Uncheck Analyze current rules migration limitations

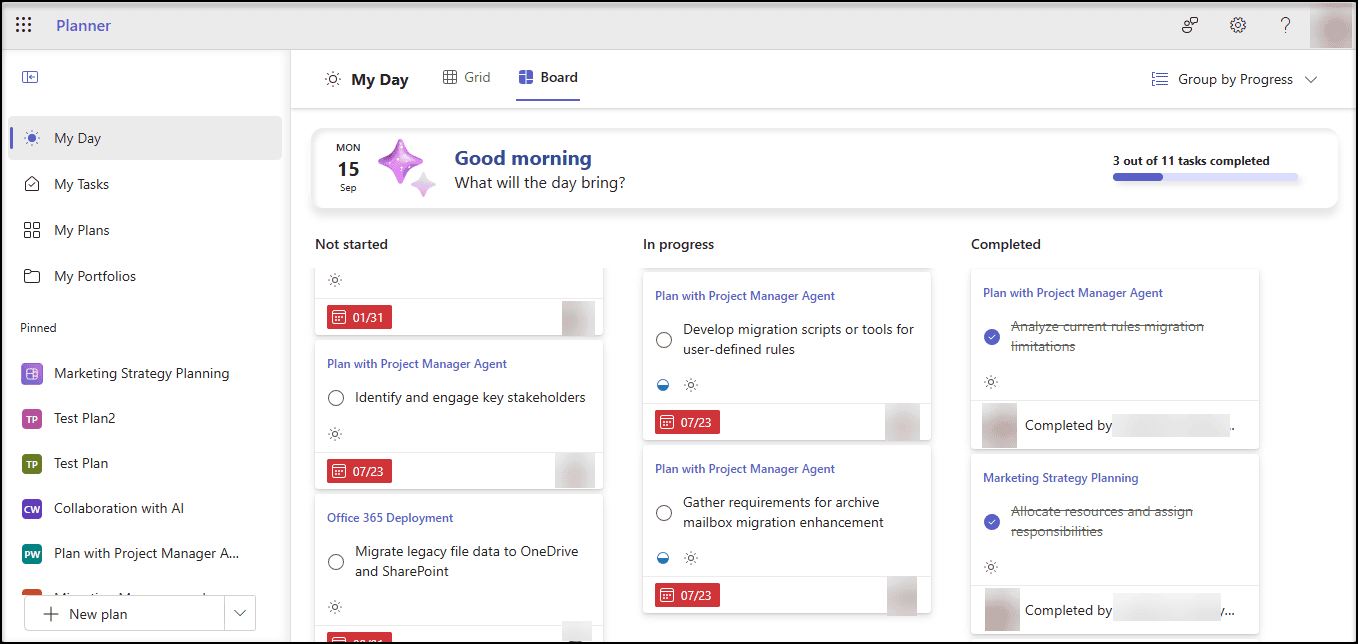(x=992, y=337)
